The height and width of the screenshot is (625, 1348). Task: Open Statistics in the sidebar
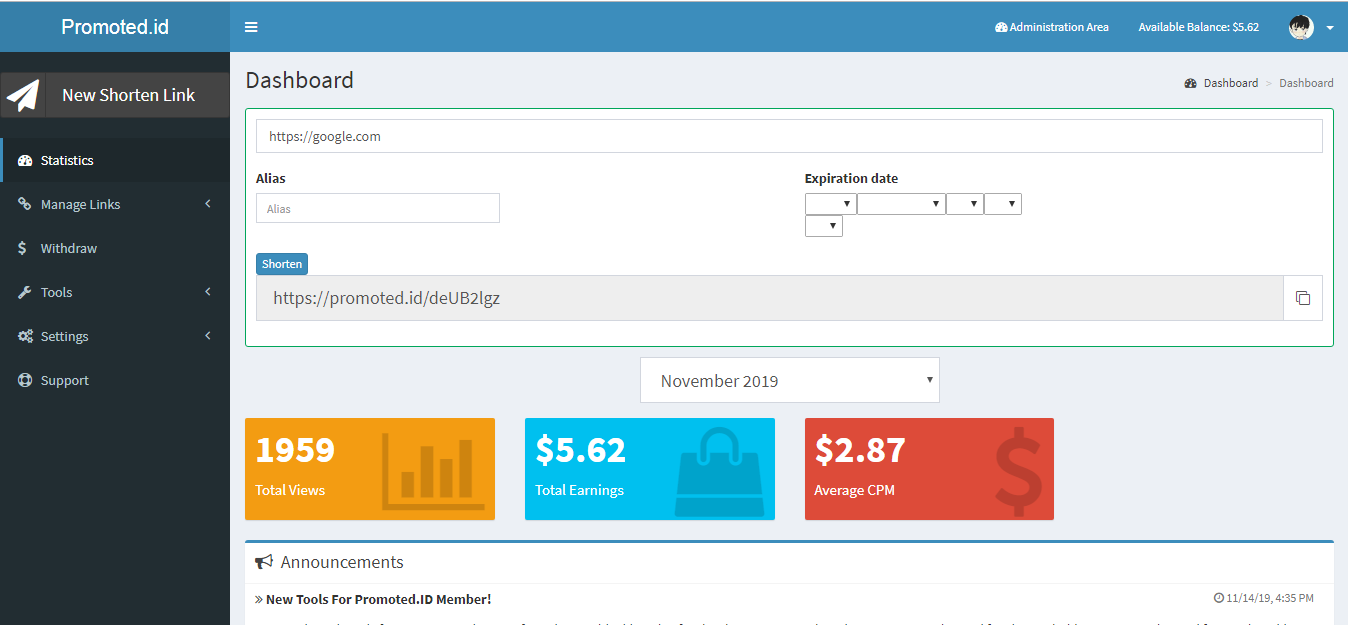click(115, 160)
